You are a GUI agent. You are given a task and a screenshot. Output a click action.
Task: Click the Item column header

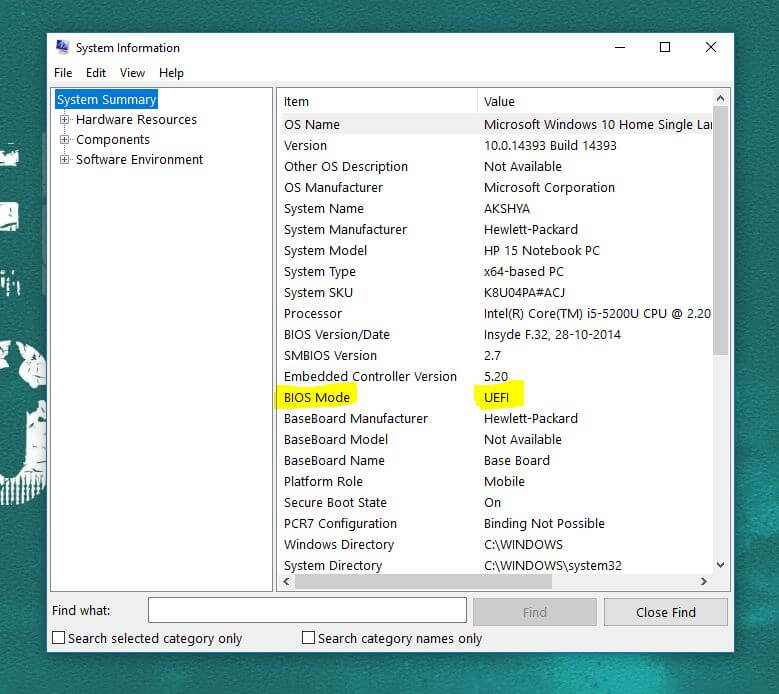point(378,101)
